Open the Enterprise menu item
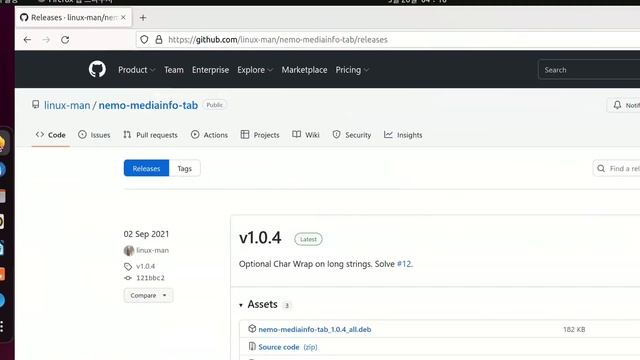The height and width of the screenshot is (360, 640). tap(210, 70)
